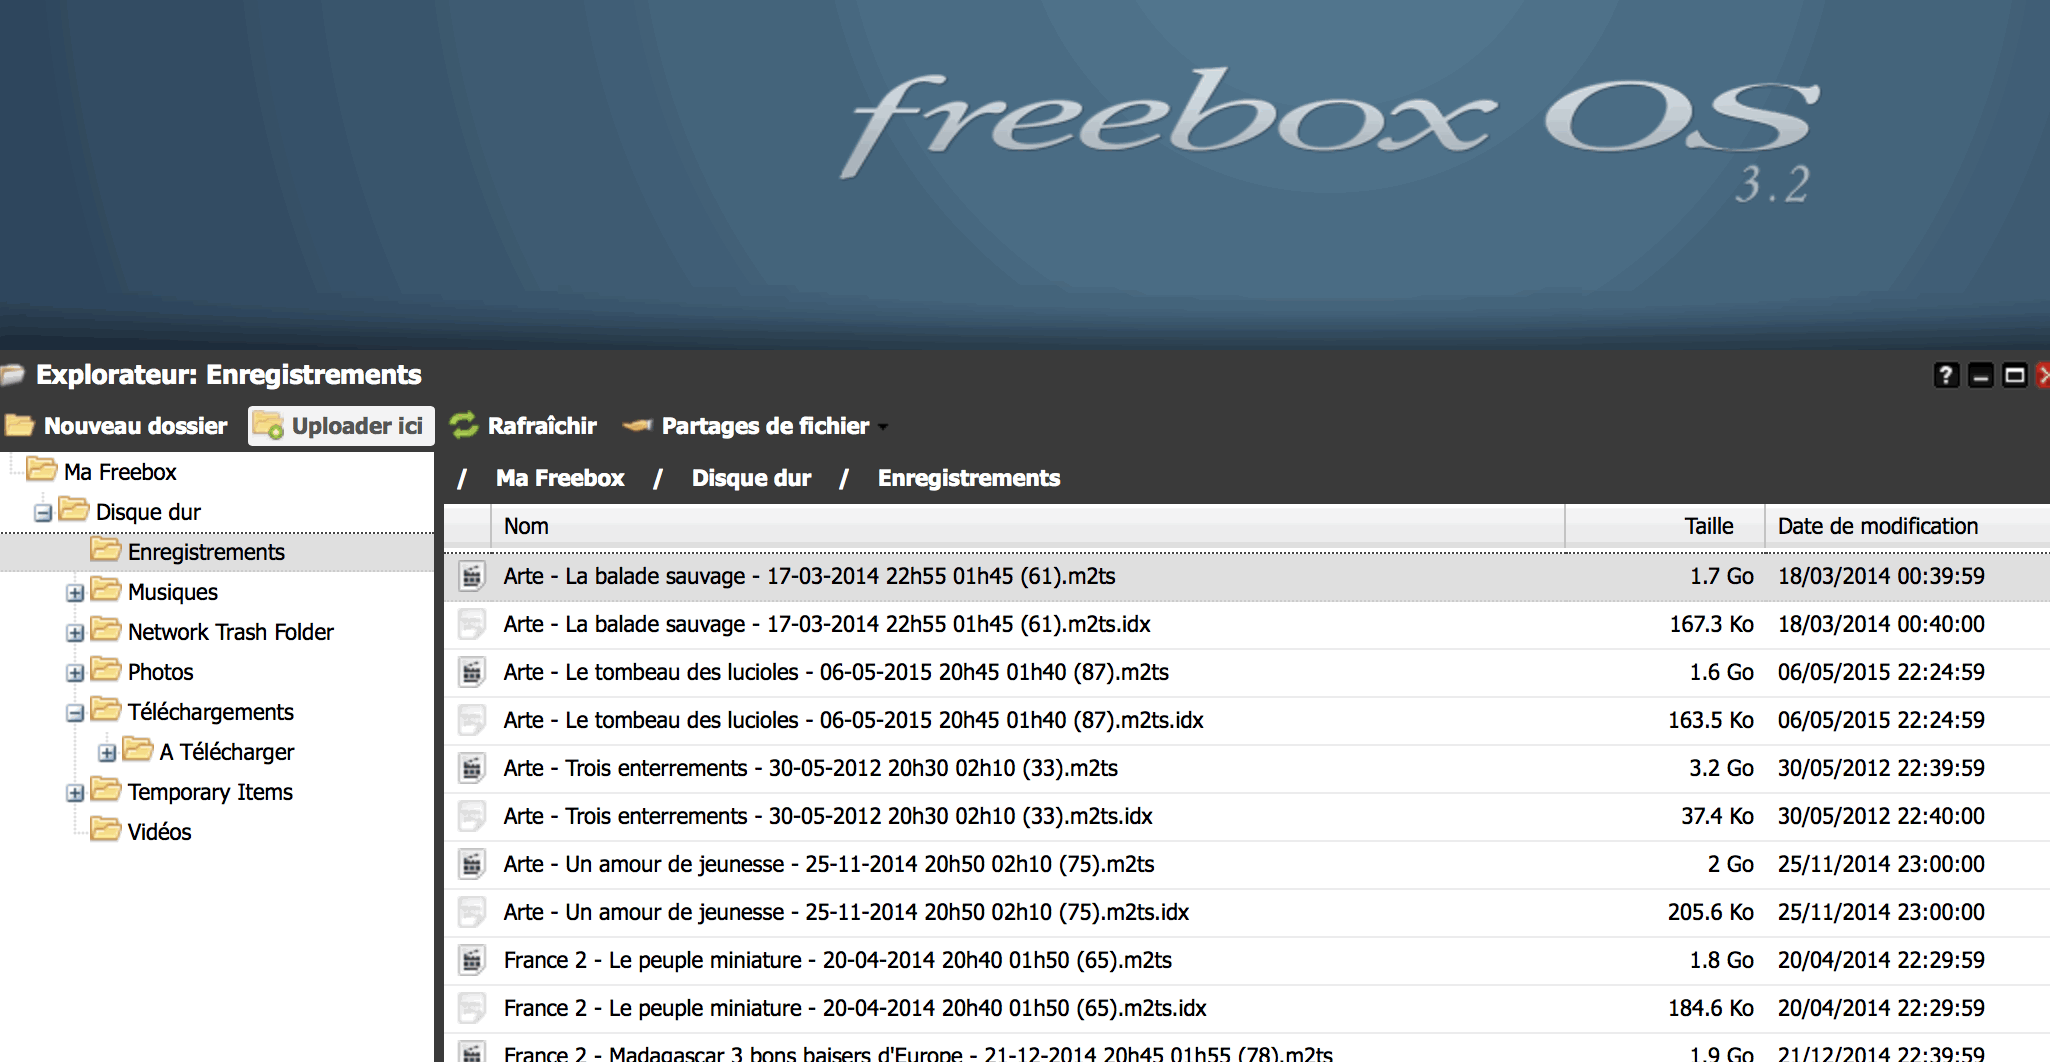Select file name La balade sauvage (61).m2ts

810,576
